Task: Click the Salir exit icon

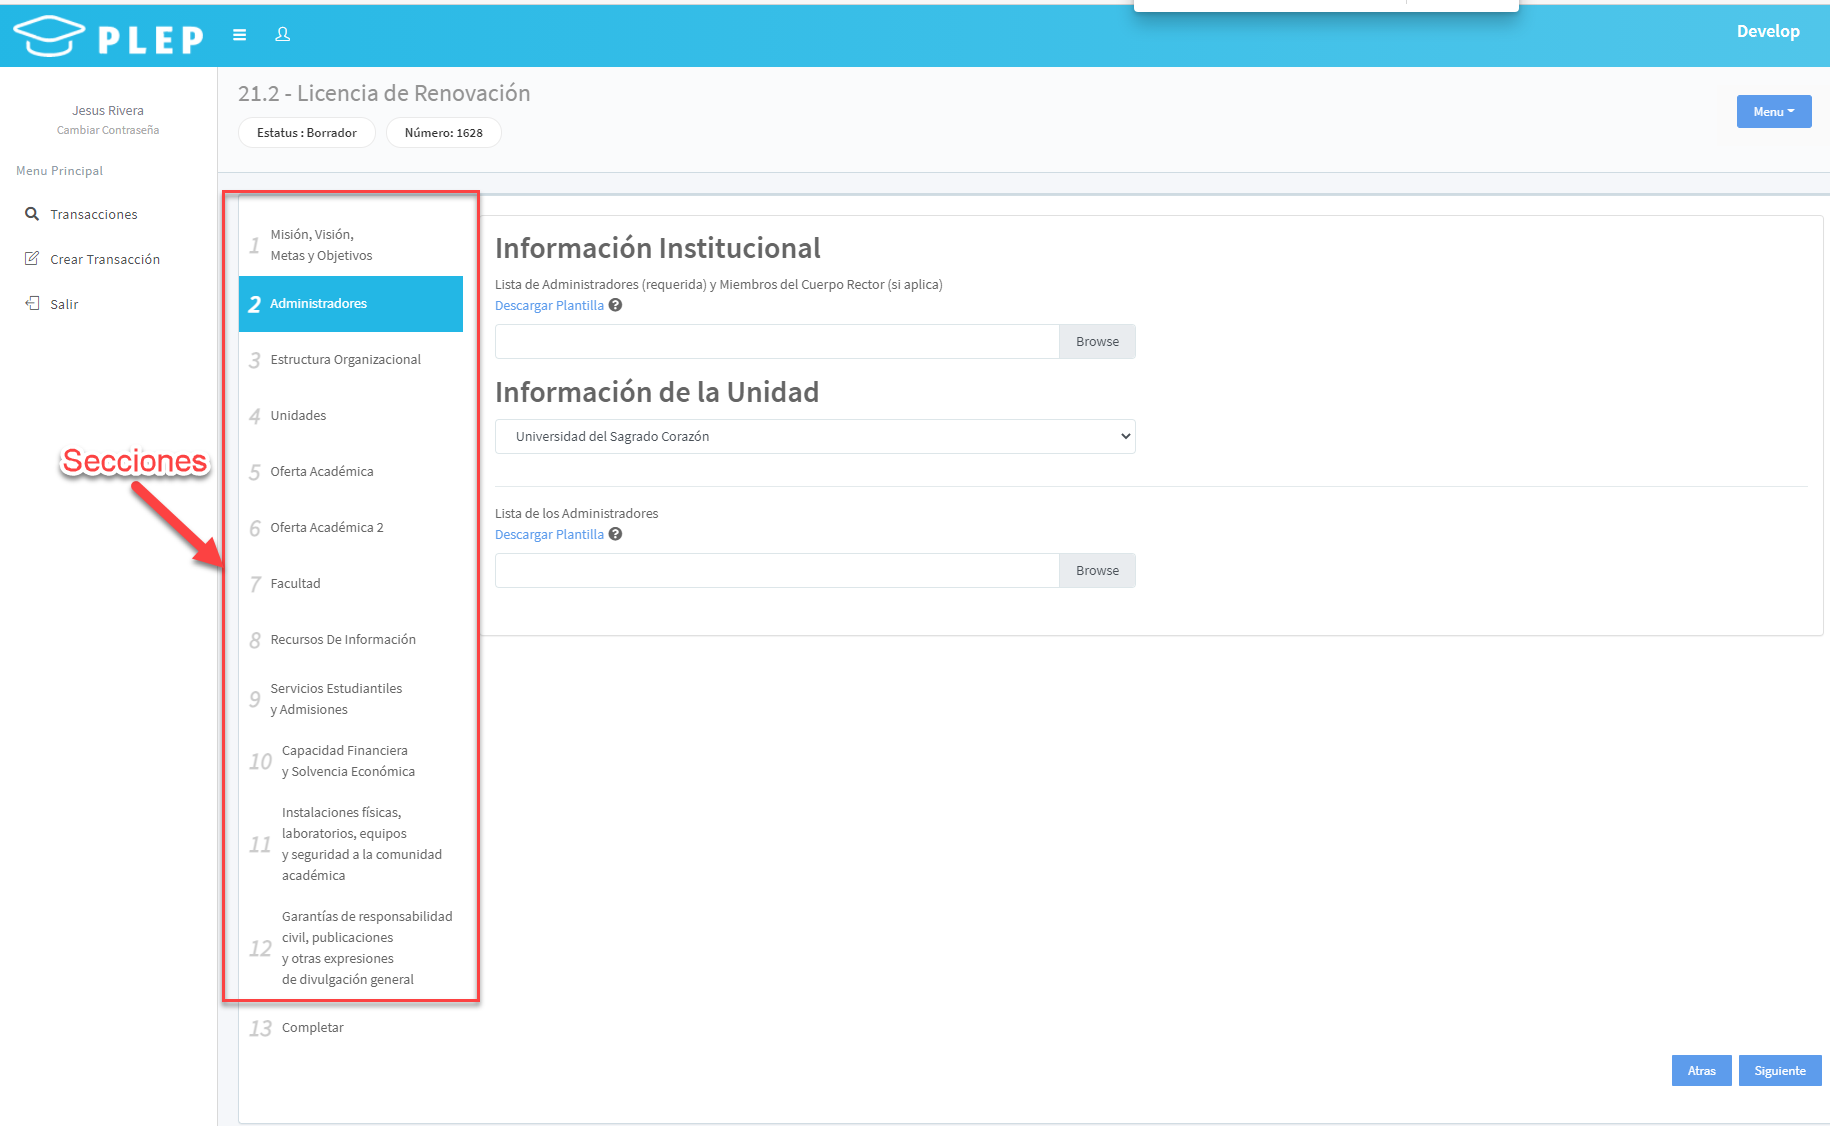Action: 32,303
